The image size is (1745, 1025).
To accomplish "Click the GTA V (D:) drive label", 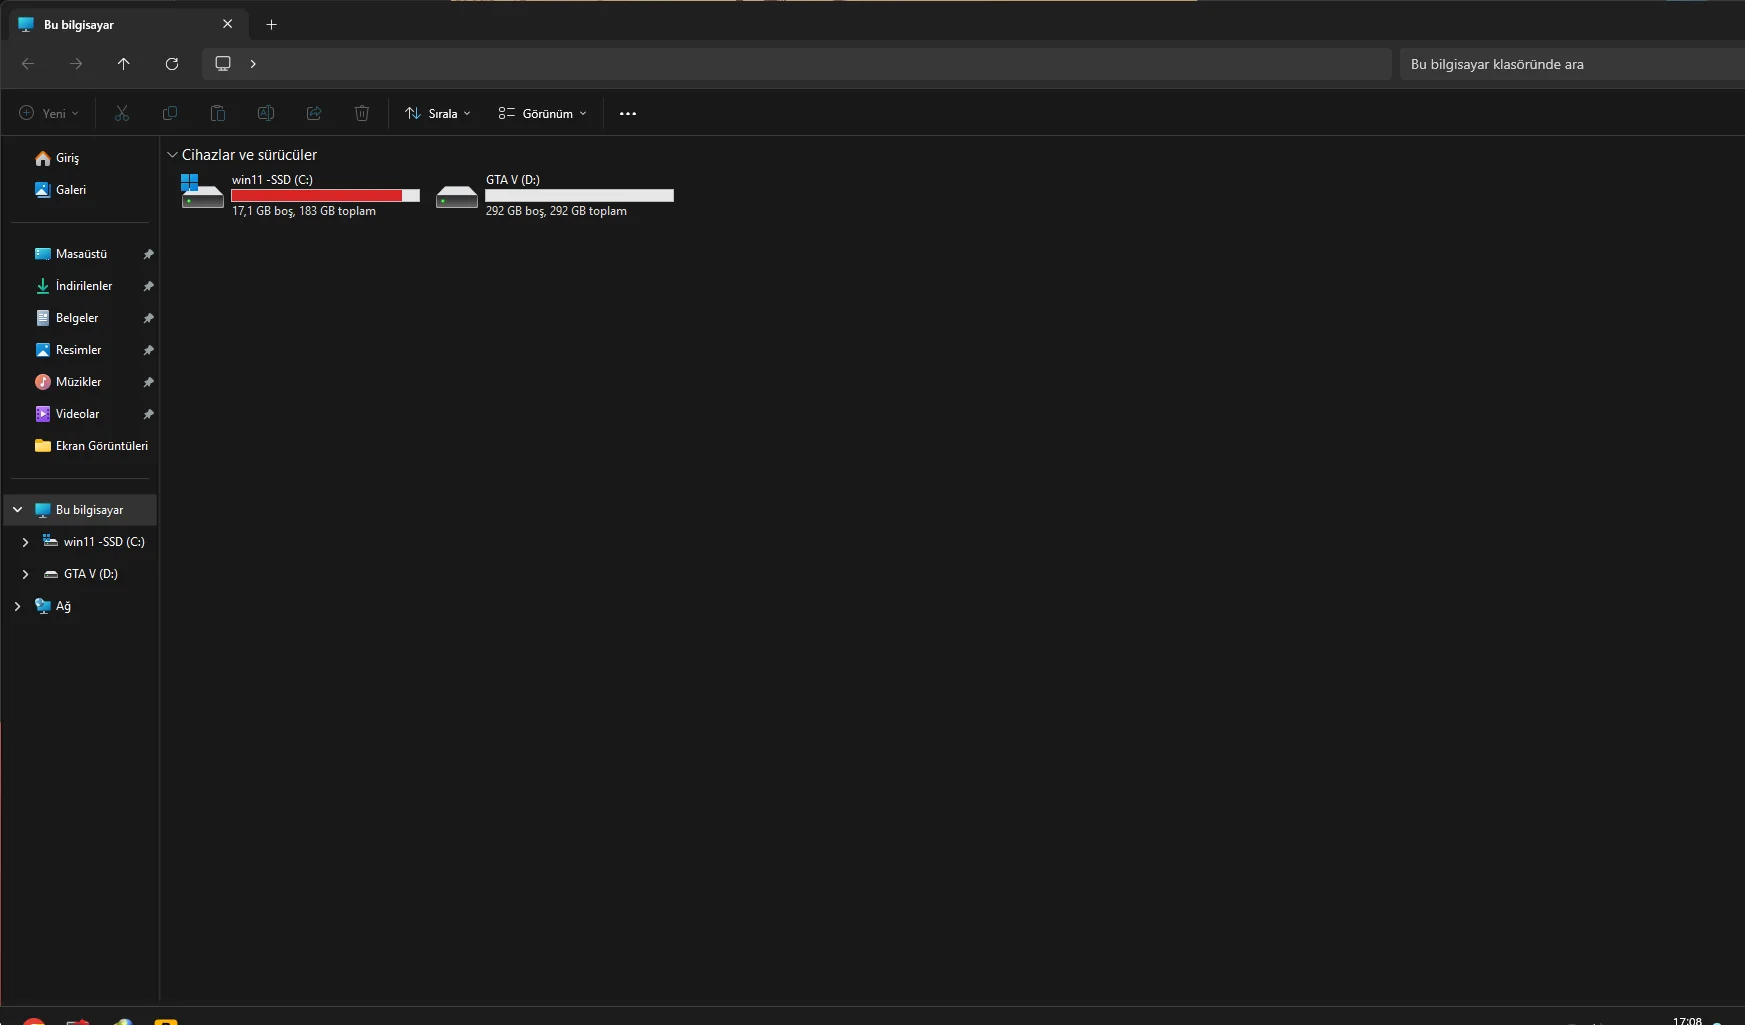I will 513,180.
